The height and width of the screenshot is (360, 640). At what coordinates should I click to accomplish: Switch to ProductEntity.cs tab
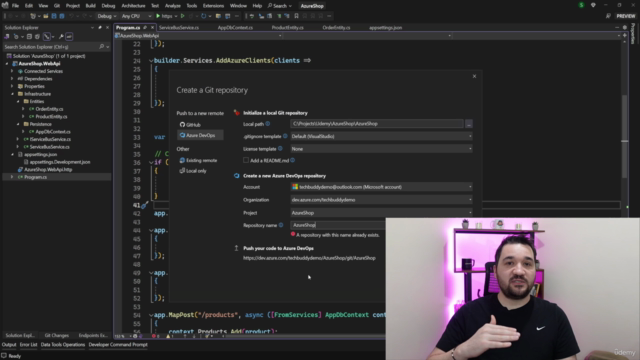tap(287, 28)
